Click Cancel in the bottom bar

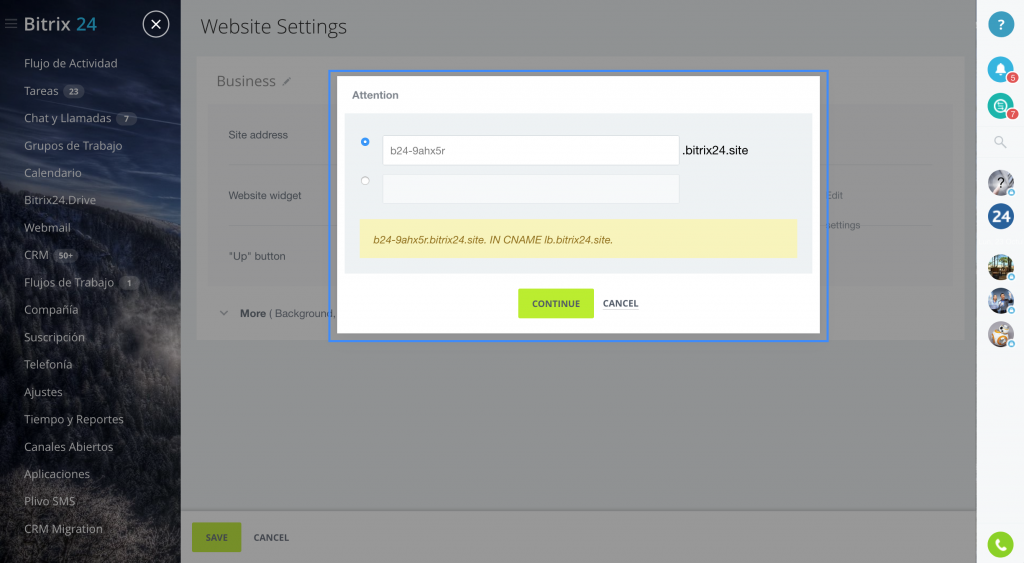coord(271,538)
